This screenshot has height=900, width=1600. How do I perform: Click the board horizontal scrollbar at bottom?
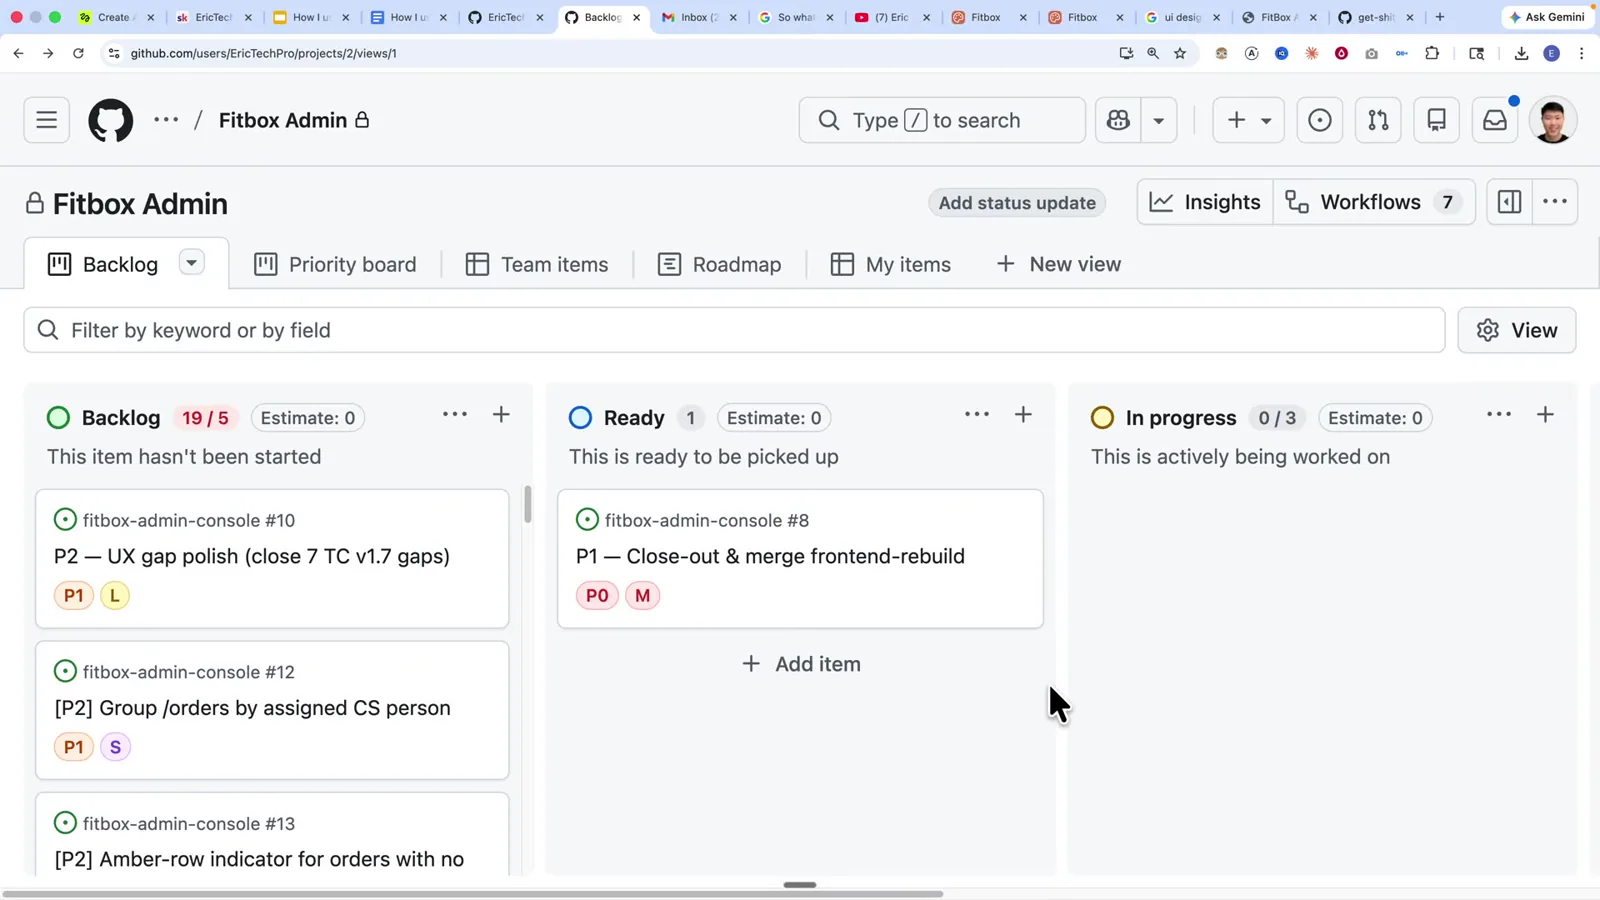472,893
